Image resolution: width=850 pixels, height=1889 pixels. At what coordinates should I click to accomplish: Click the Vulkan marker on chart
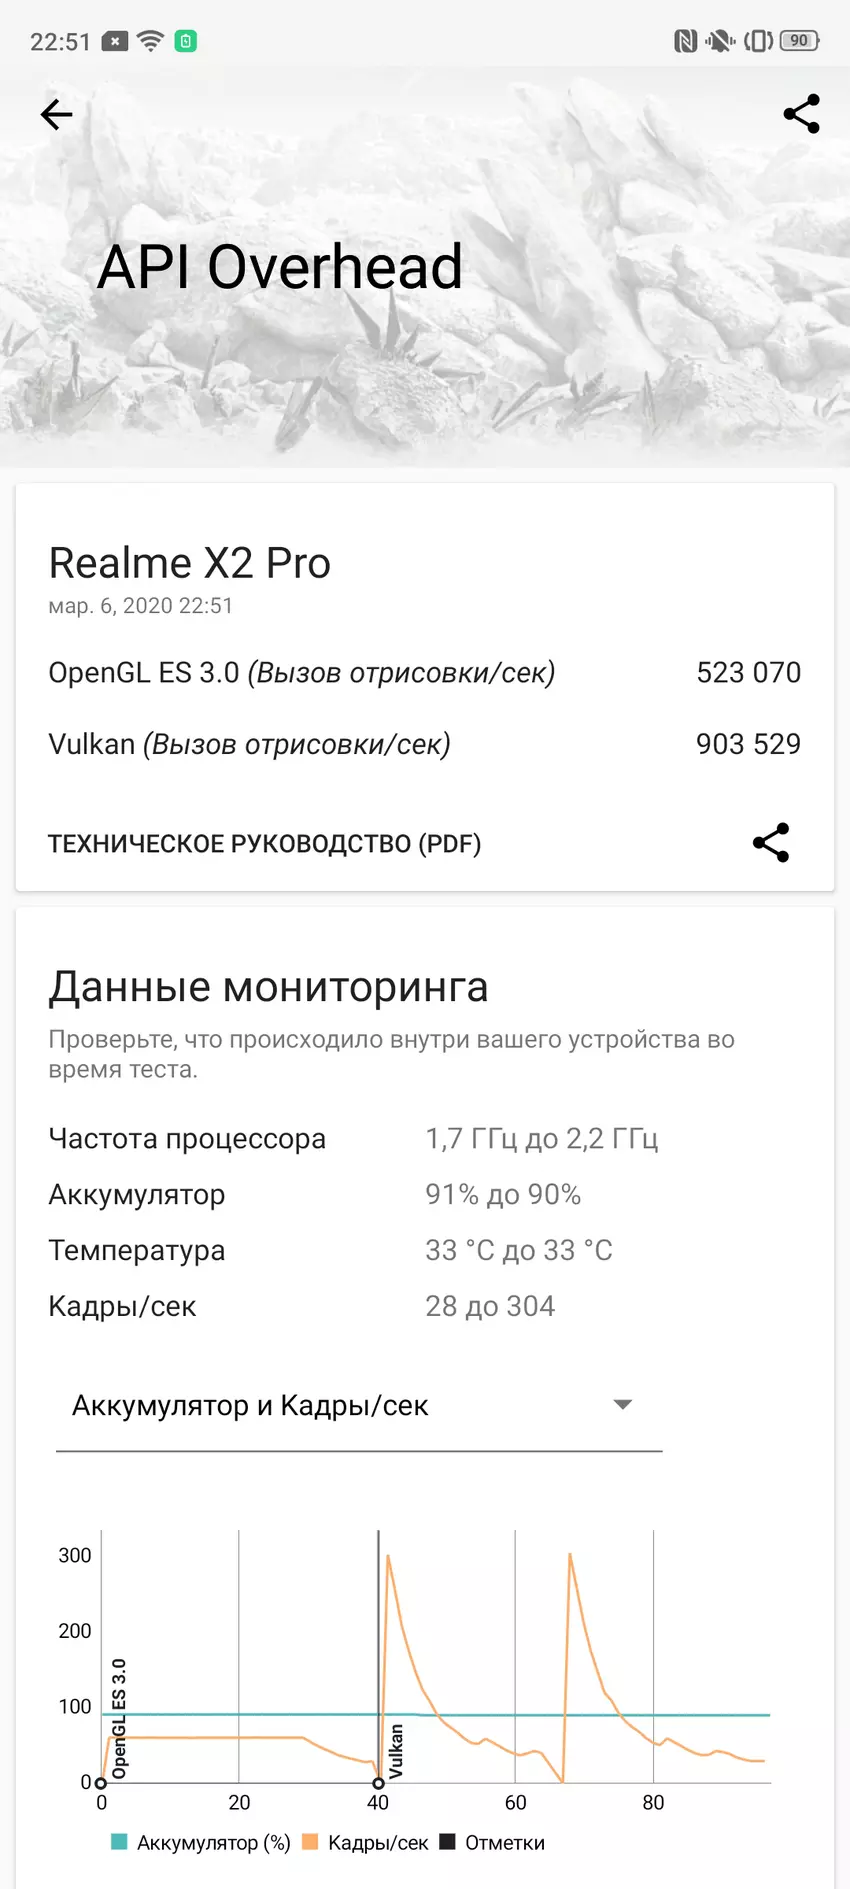pos(378,1783)
